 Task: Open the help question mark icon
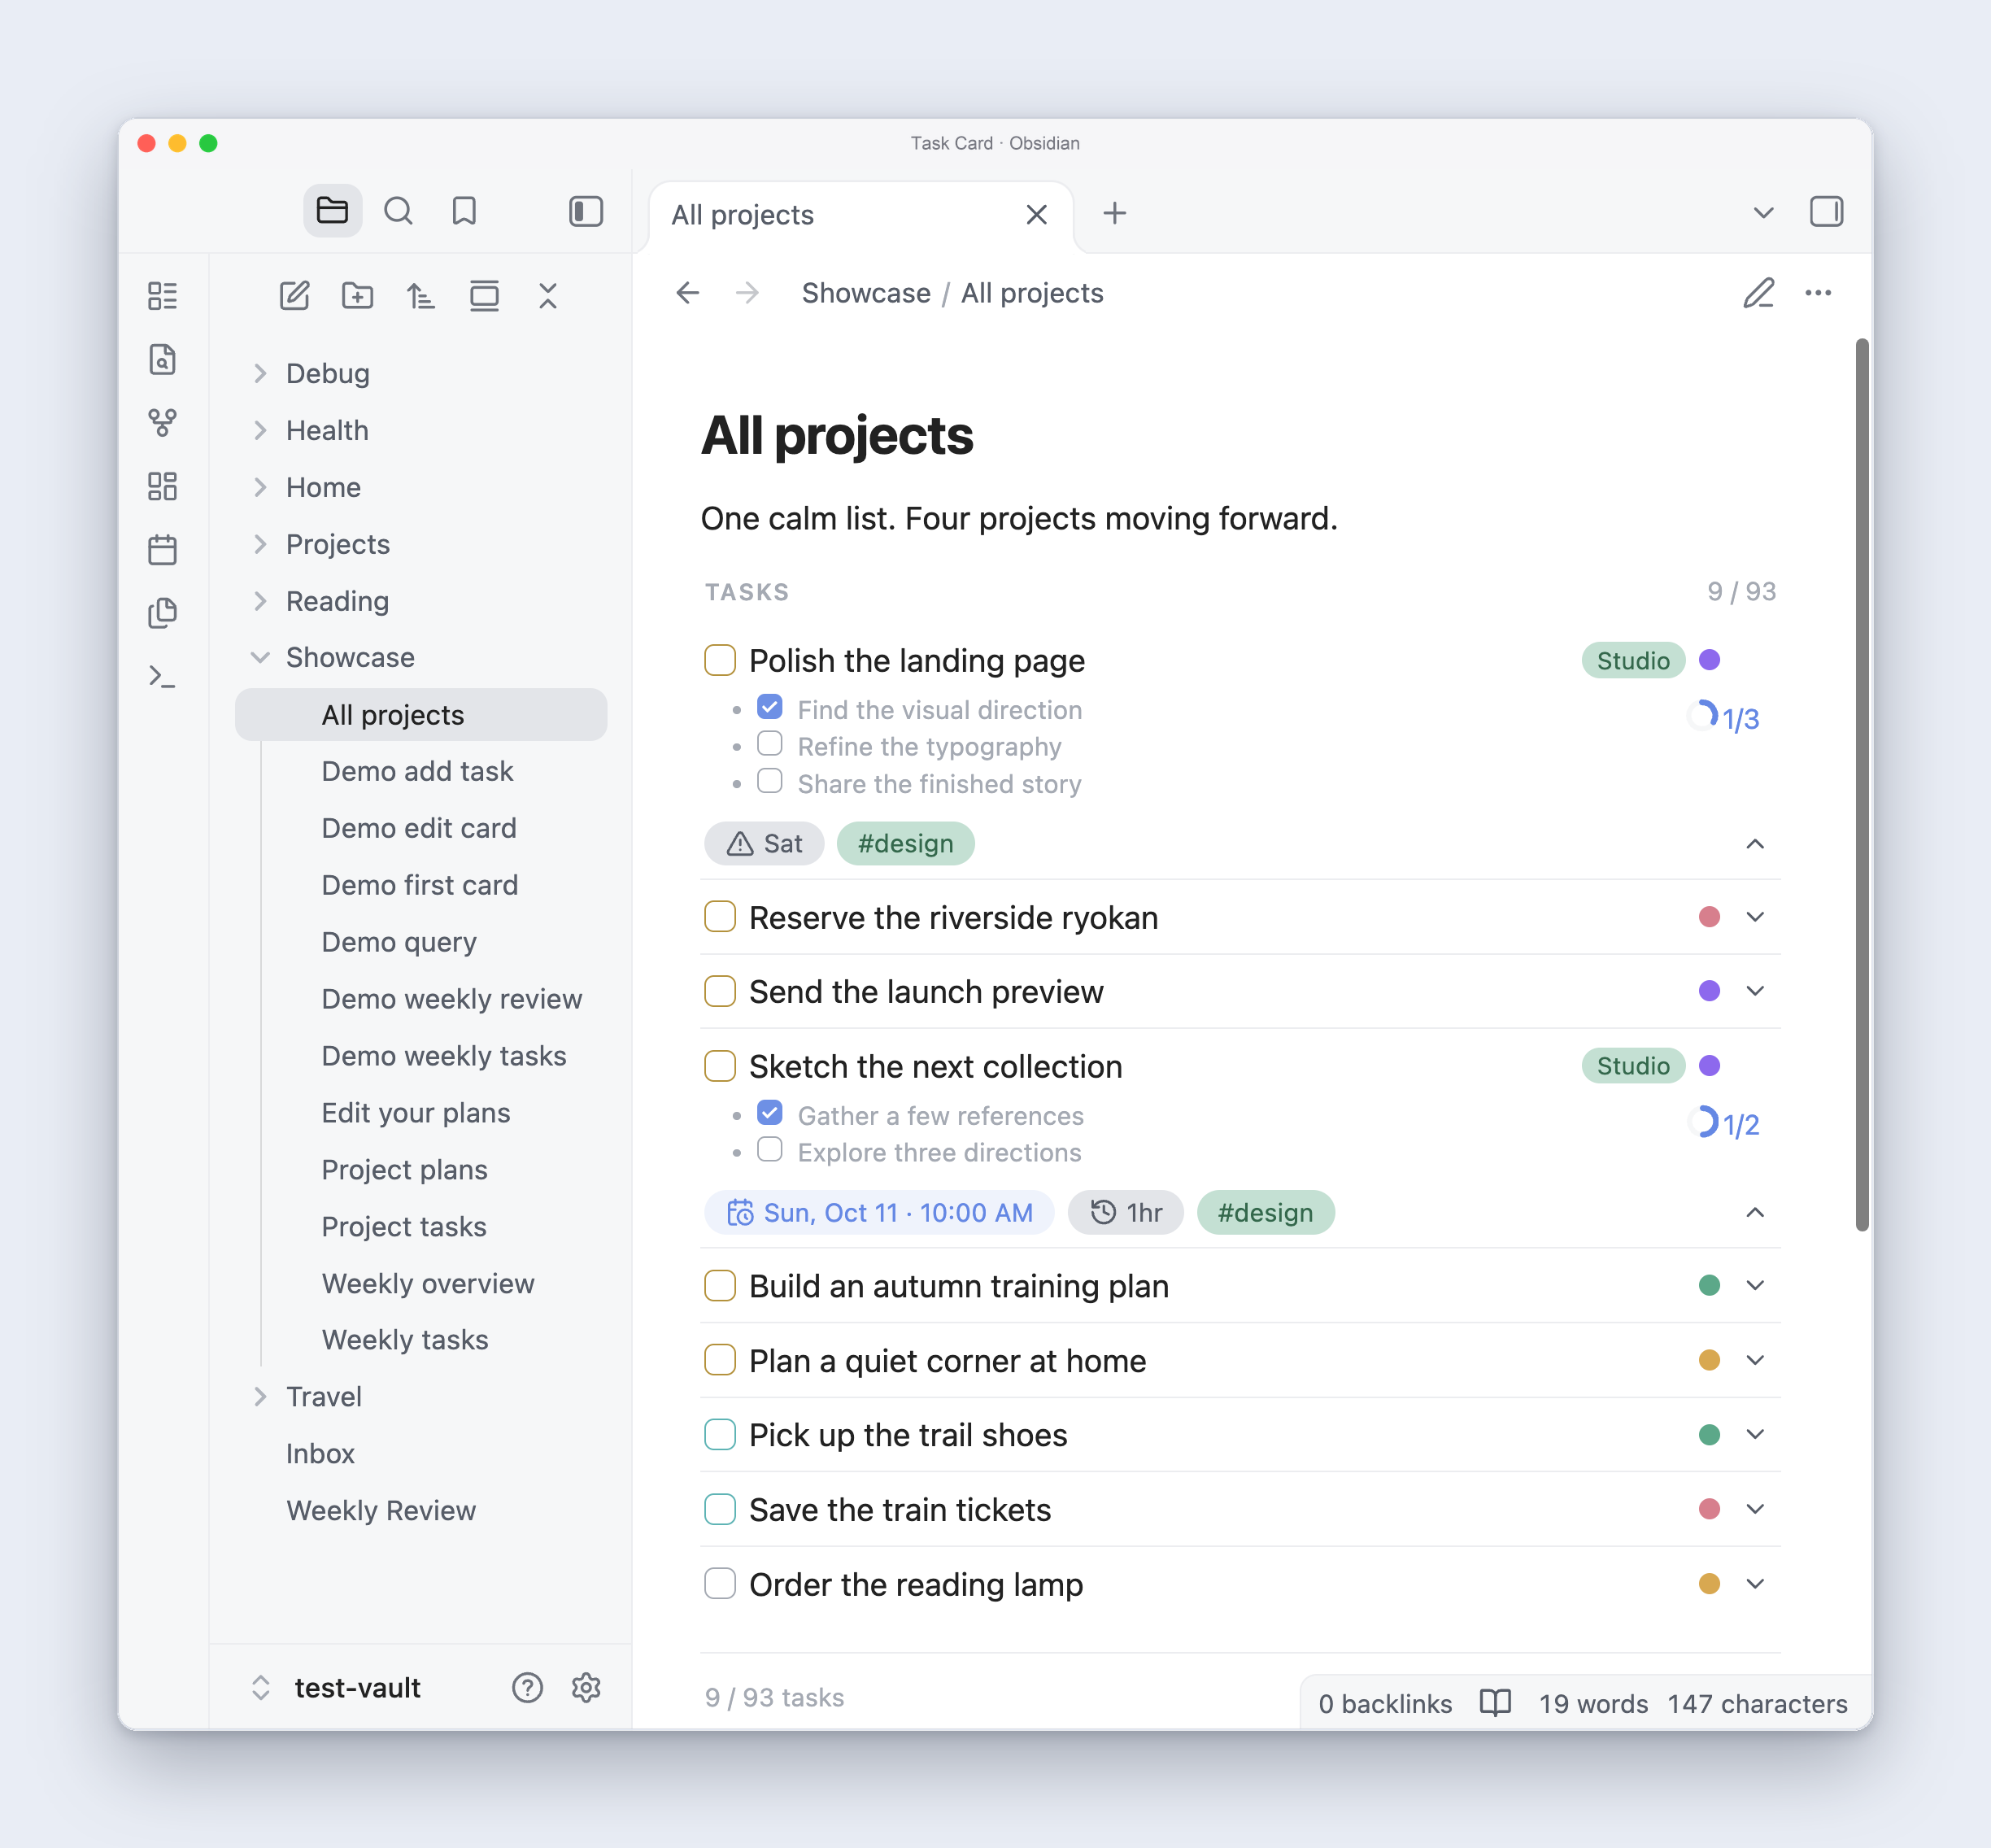pyautogui.click(x=527, y=1687)
